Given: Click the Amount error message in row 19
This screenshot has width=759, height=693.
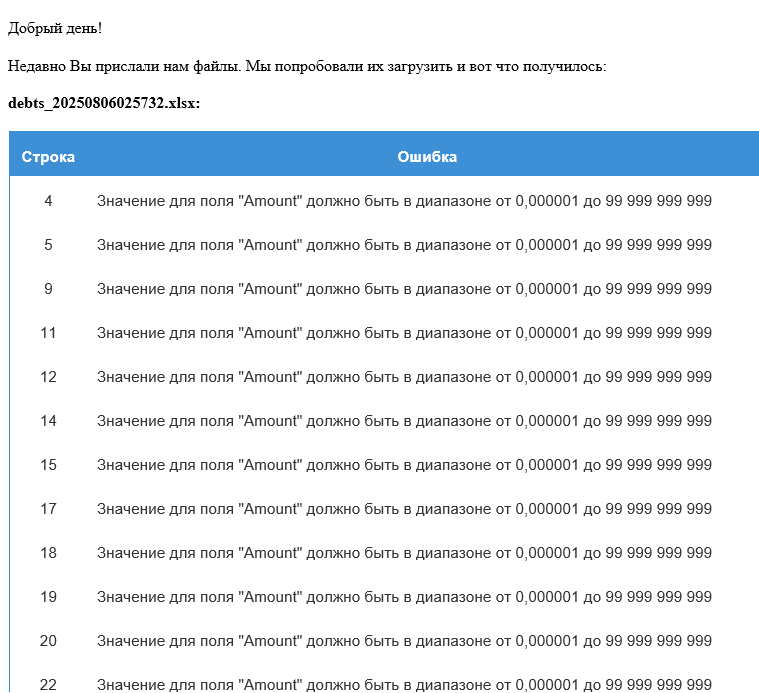Looking at the screenshot, I should coord(404,597).
